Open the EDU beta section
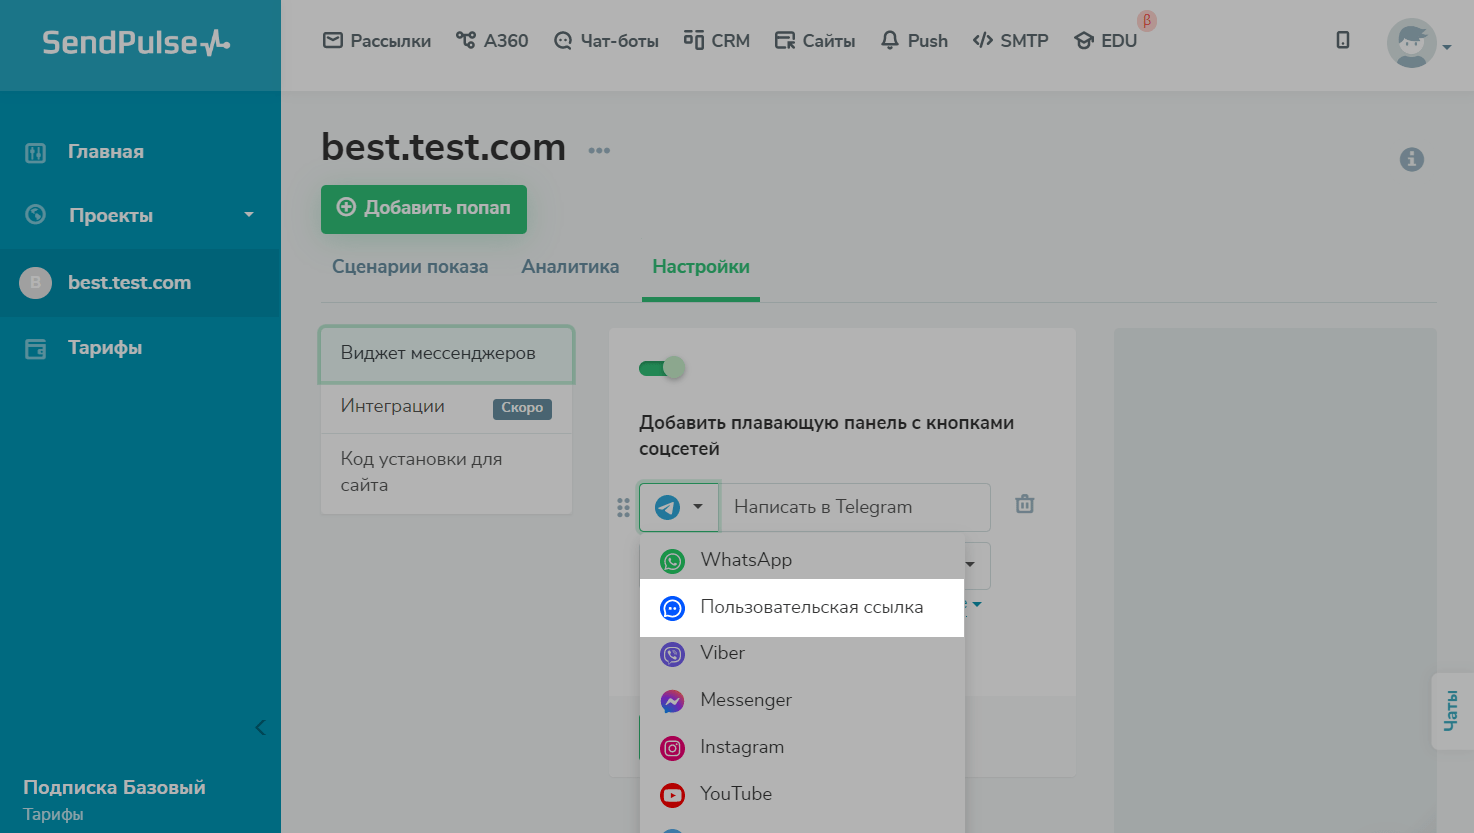Screen dimensions: 1474x833 click(x=1106, y=41)
